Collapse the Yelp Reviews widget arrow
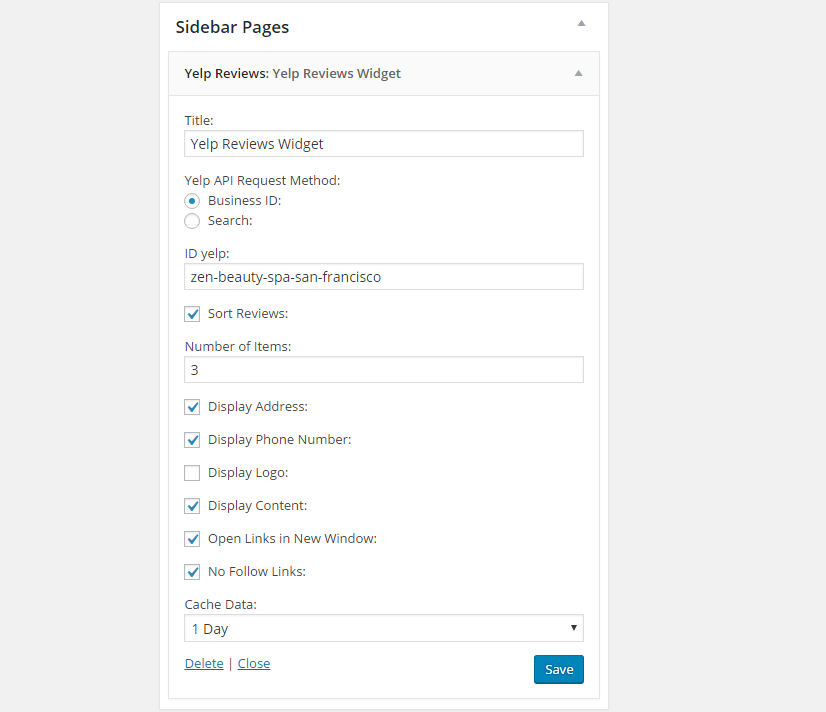 click(x=578, y=73)
